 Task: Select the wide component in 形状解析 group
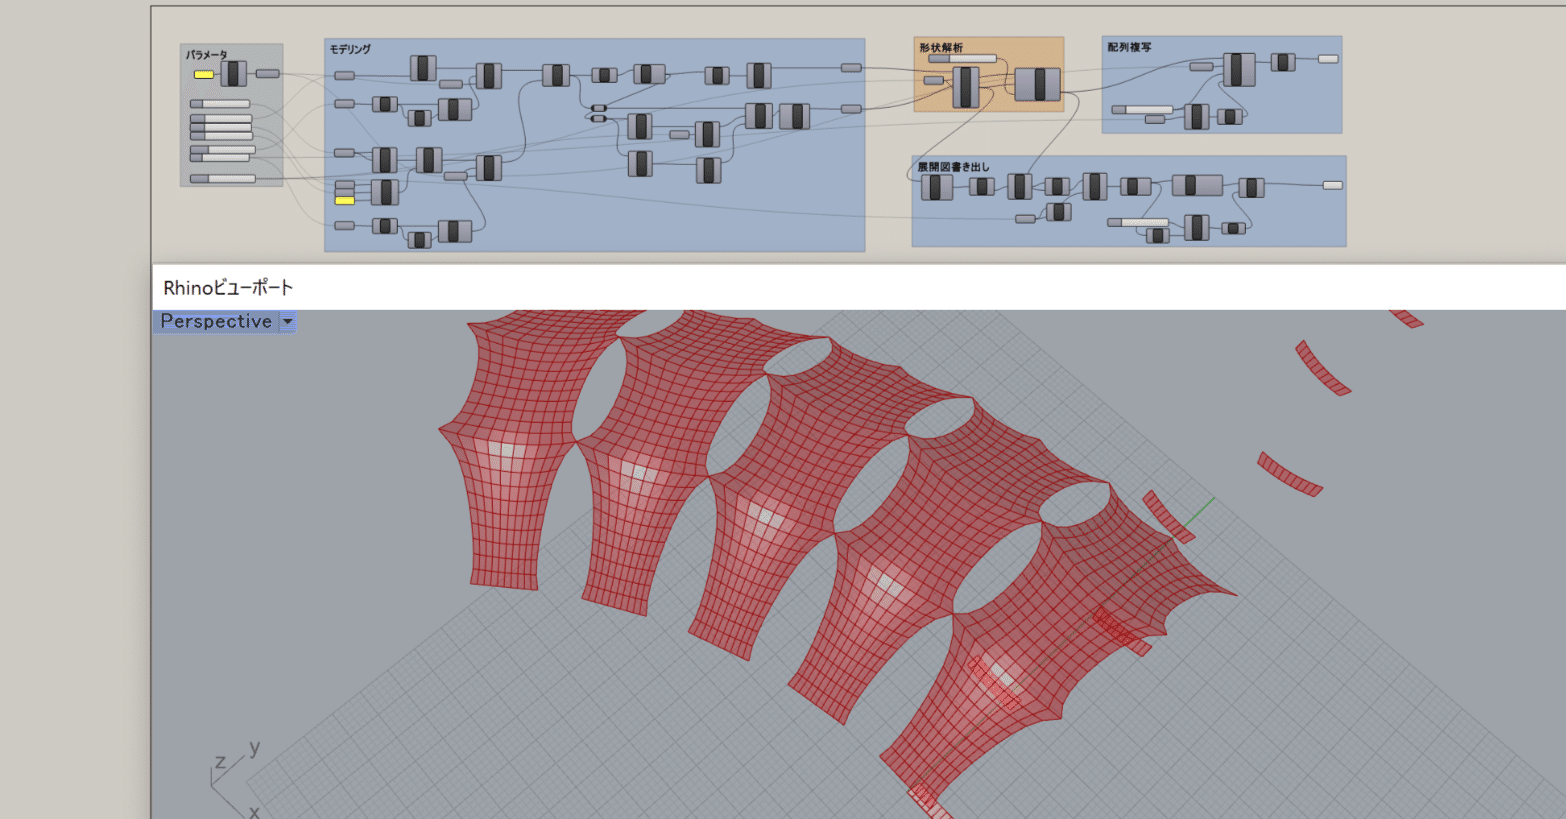pyautogui.click(x=1038, y=84)
